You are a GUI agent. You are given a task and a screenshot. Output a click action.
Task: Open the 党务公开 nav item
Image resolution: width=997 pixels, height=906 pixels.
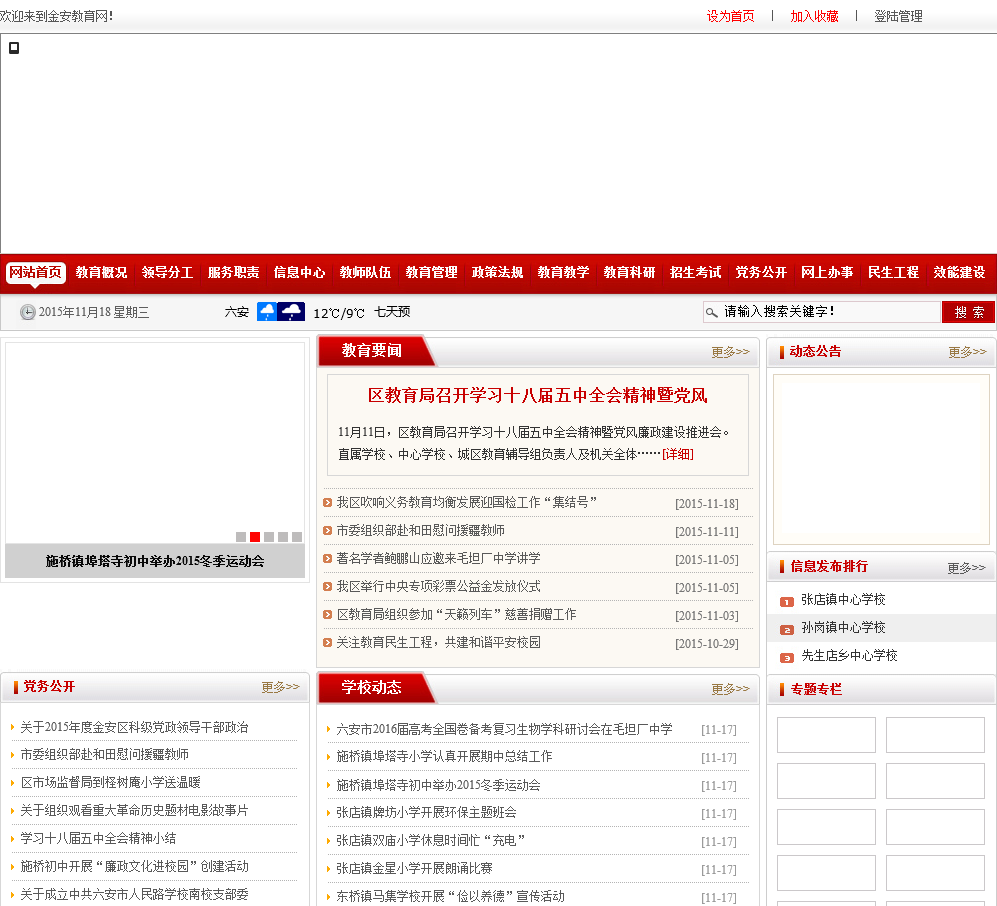coord(761,273)
